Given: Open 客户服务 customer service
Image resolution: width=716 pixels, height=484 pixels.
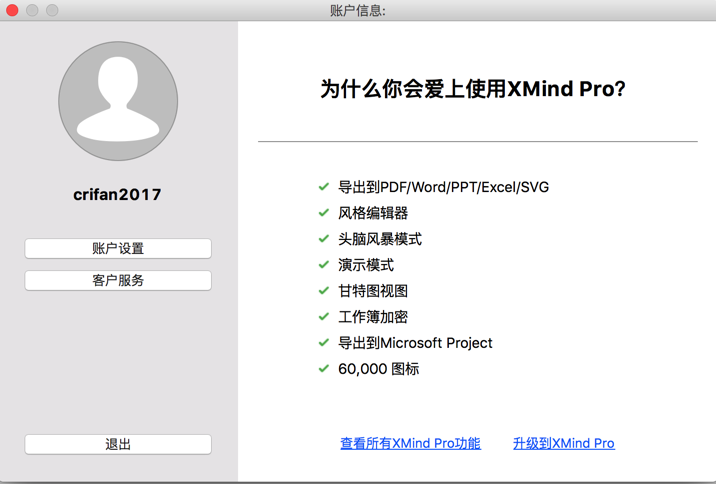Looking at the screenshot, I should coord(118,280).
